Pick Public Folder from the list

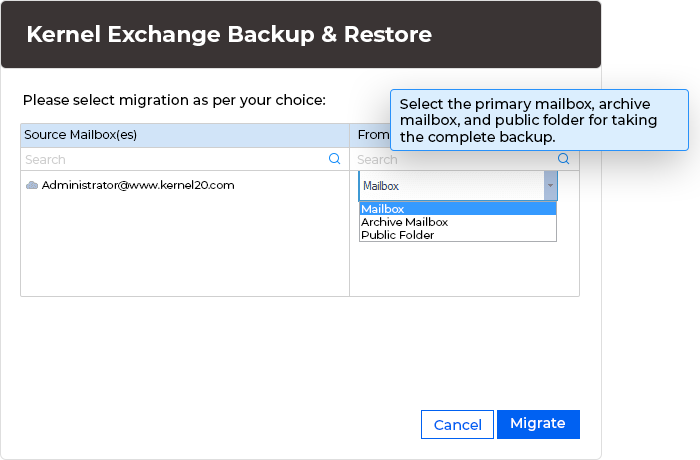click(458, 235)
